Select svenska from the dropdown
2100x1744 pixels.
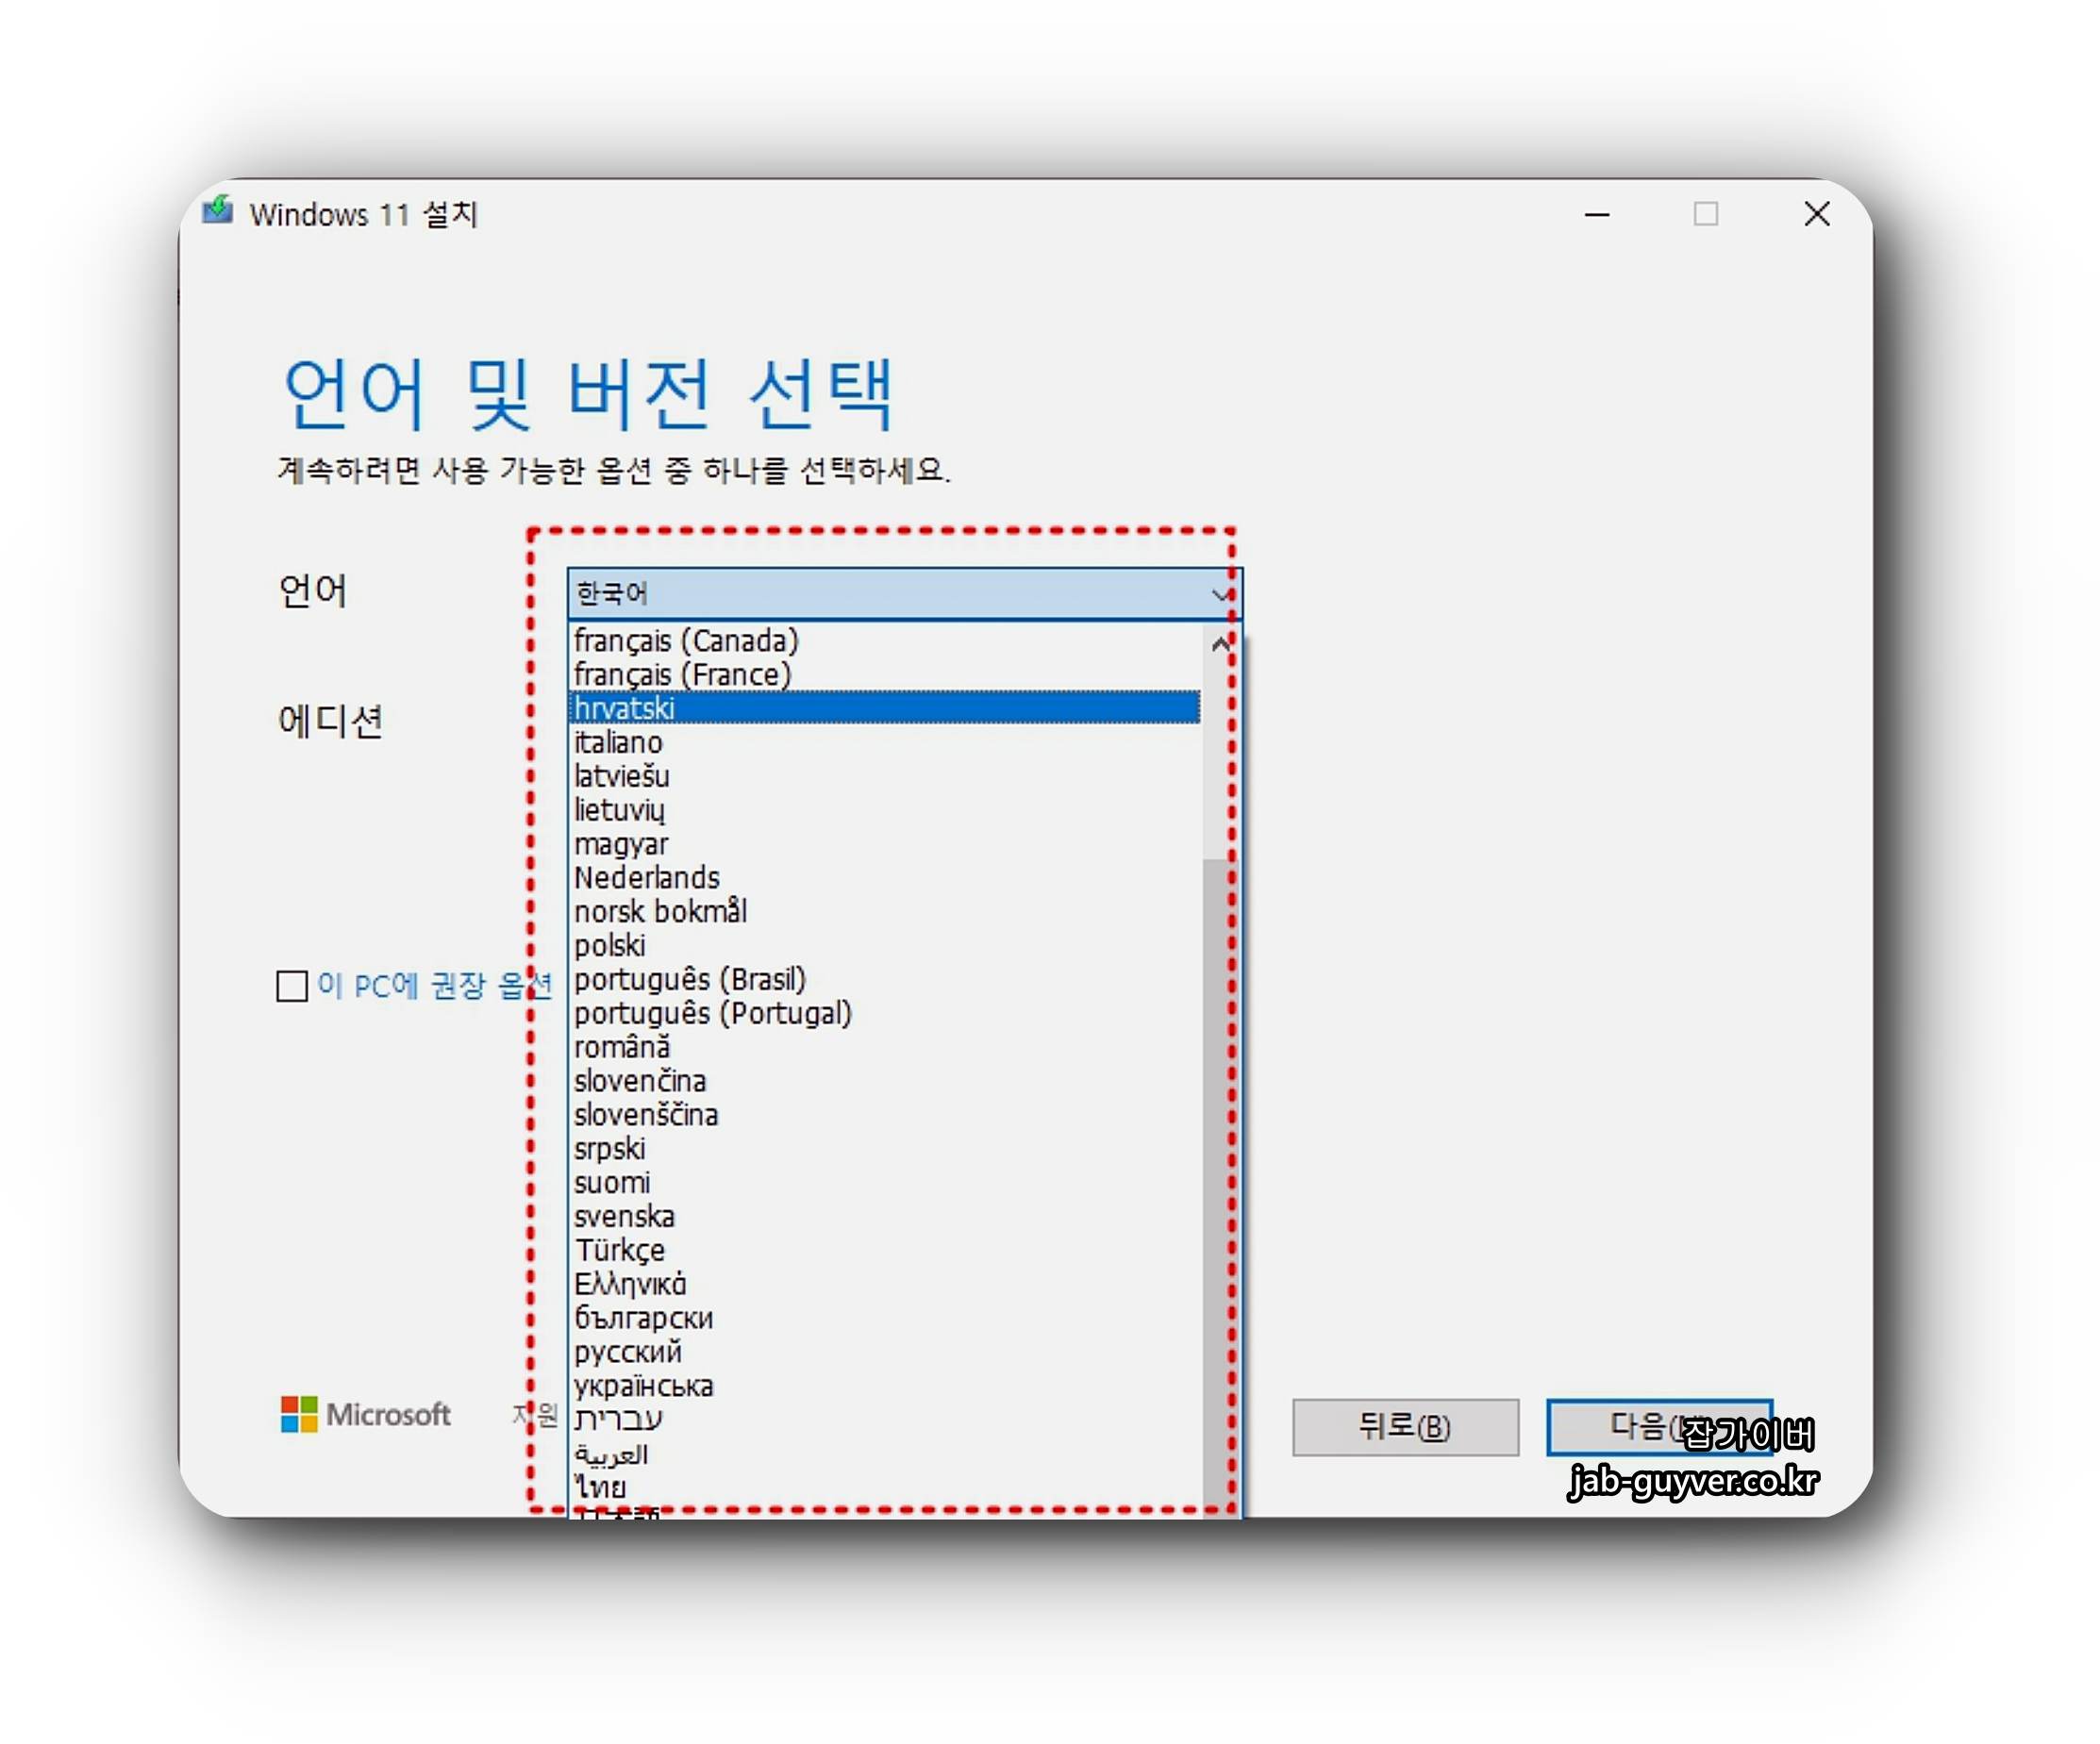pos(624,1216)
